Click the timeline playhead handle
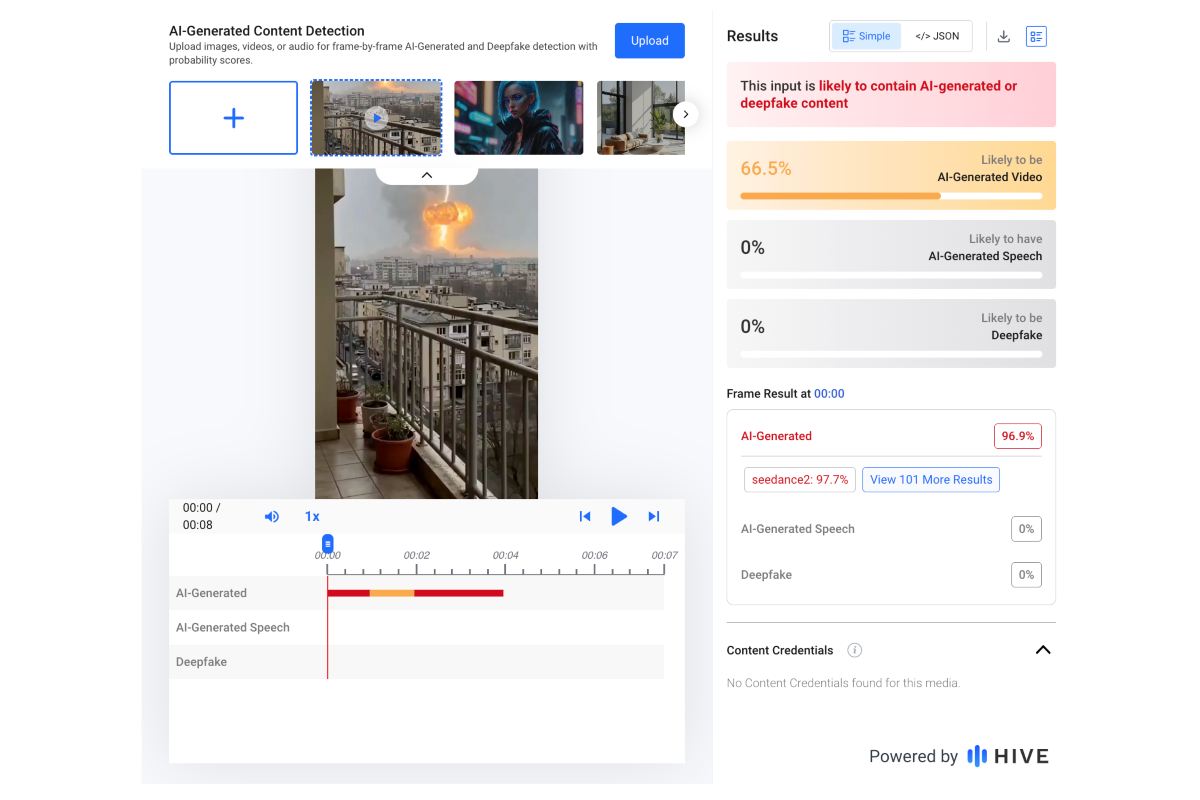The image size is (1200, 800). [x=327, y=543]
